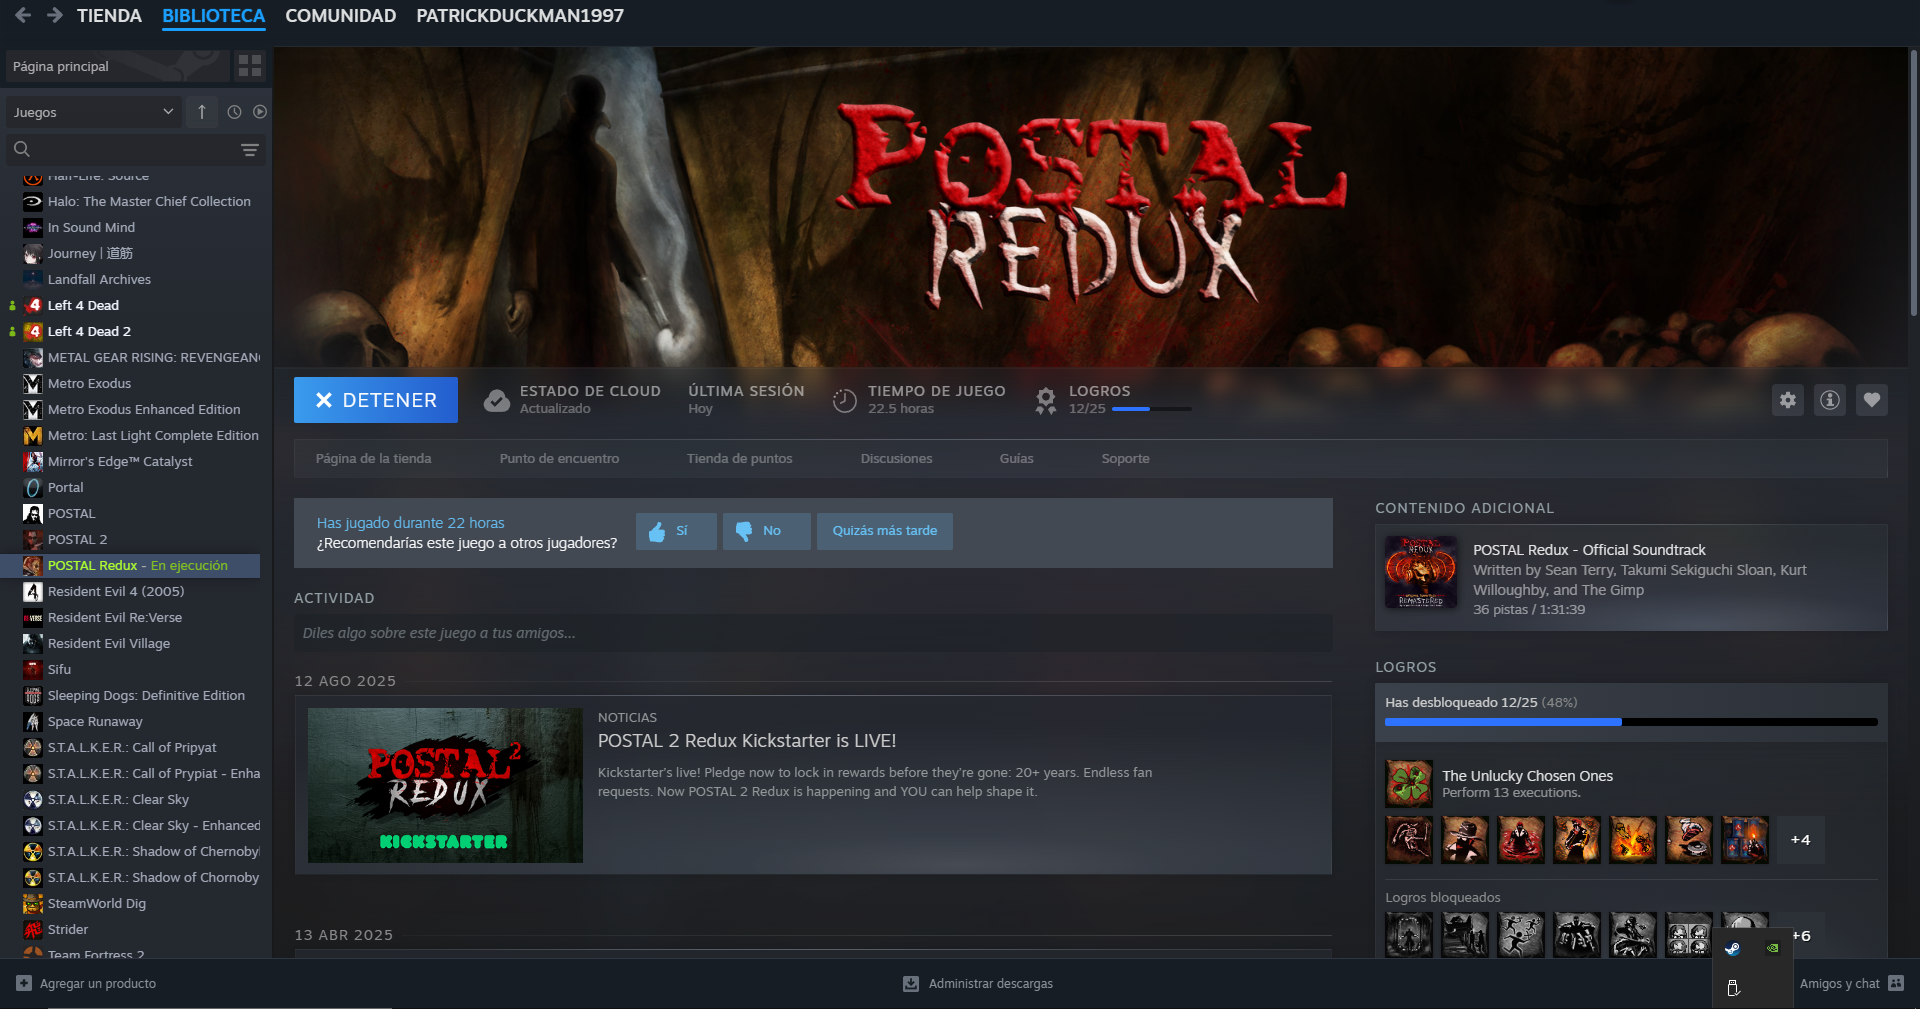Screen dimensions: 1920x1009
Task: Open game settings gear icon
Action: [1787, 400]
